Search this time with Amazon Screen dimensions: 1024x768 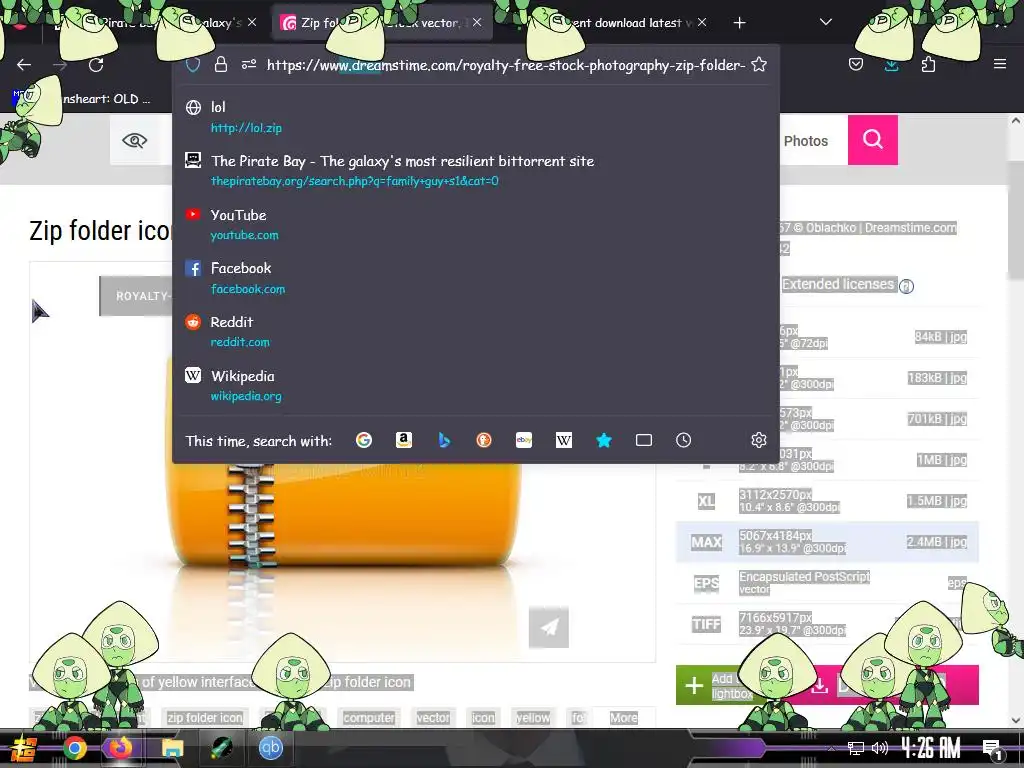tap(404, 440)
